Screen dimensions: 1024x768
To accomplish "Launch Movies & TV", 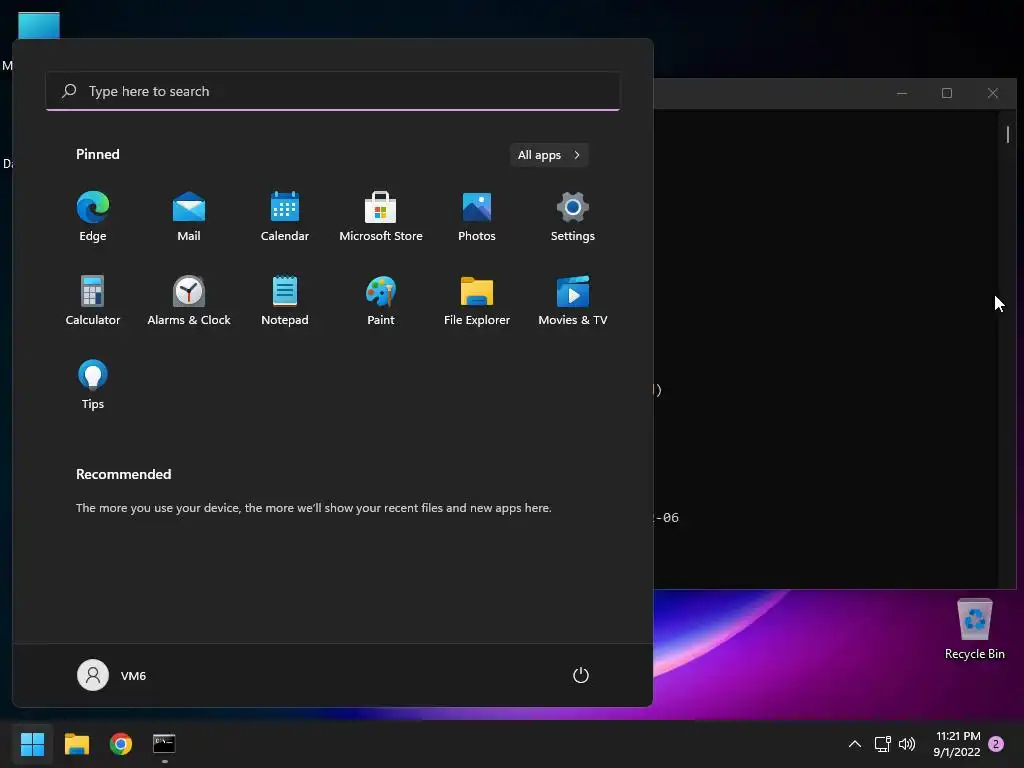I will point(573,301).
